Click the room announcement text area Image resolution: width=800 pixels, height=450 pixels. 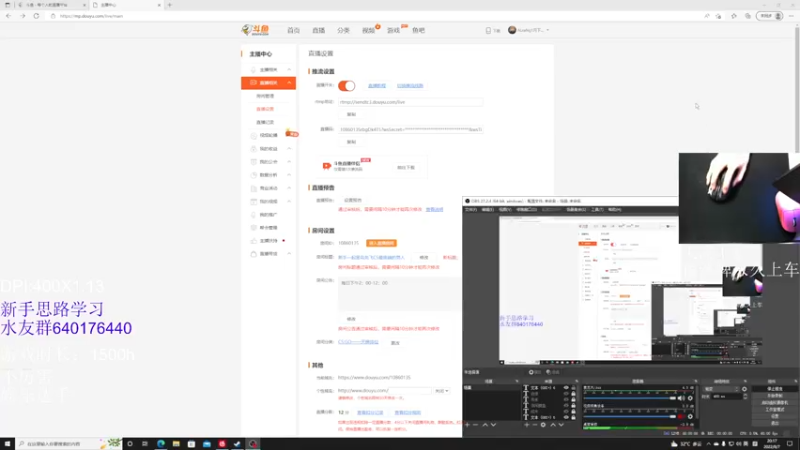(x=399, y=294)
